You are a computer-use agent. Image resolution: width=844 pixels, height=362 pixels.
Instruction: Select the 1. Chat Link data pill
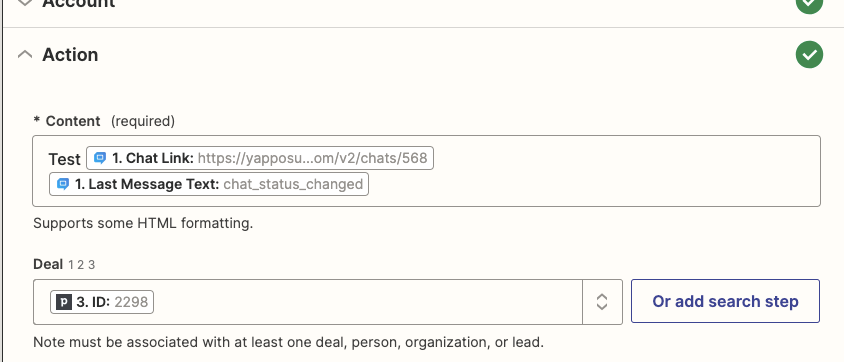[x=260, y=158]
